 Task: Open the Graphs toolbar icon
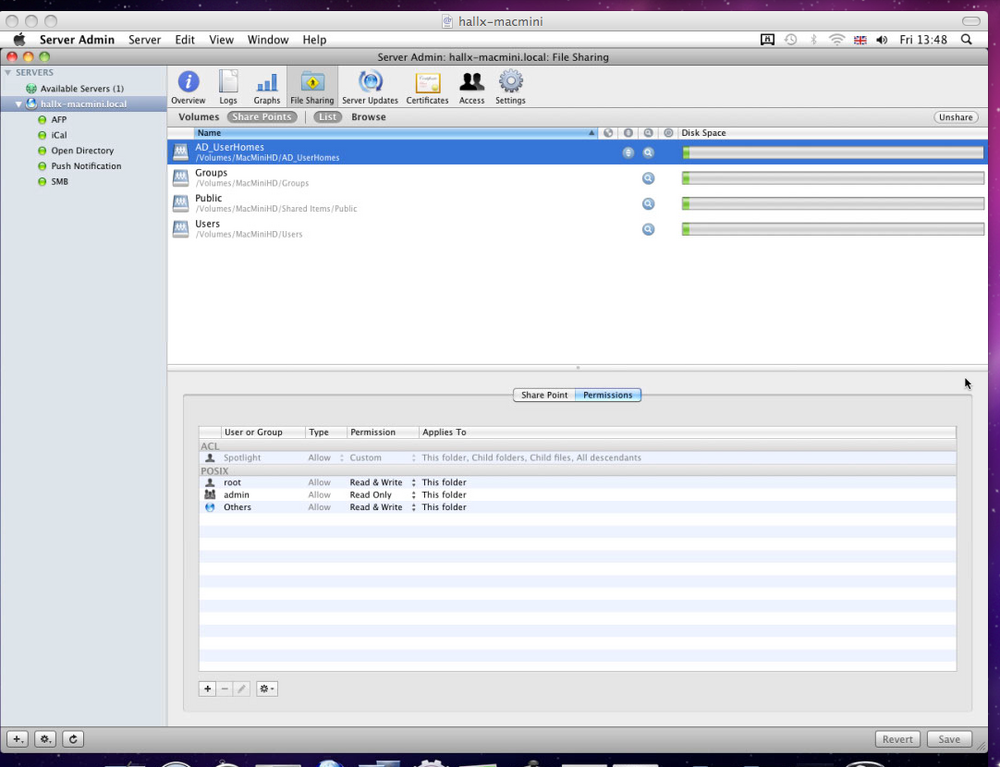(267, 87)
